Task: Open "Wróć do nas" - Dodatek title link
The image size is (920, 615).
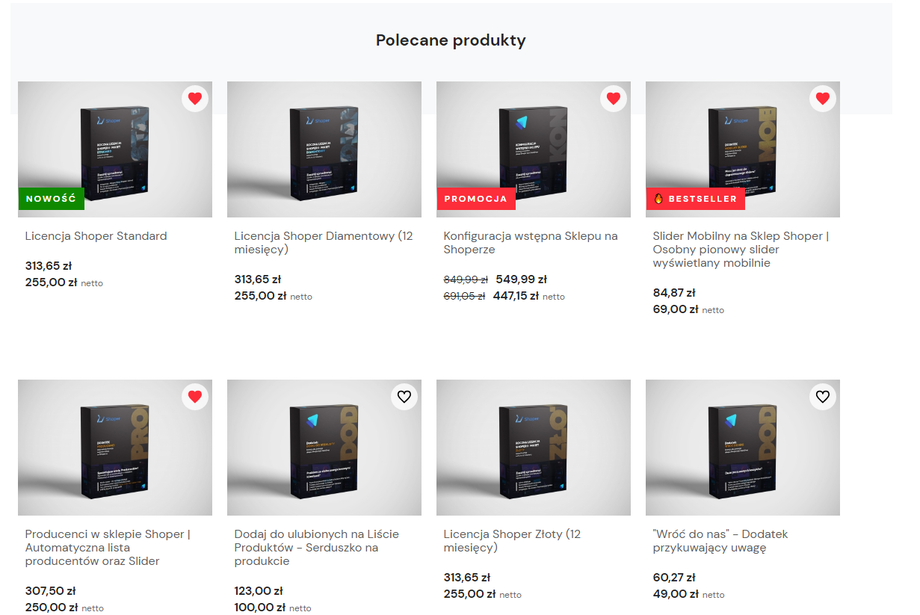Action: point(717,540)
